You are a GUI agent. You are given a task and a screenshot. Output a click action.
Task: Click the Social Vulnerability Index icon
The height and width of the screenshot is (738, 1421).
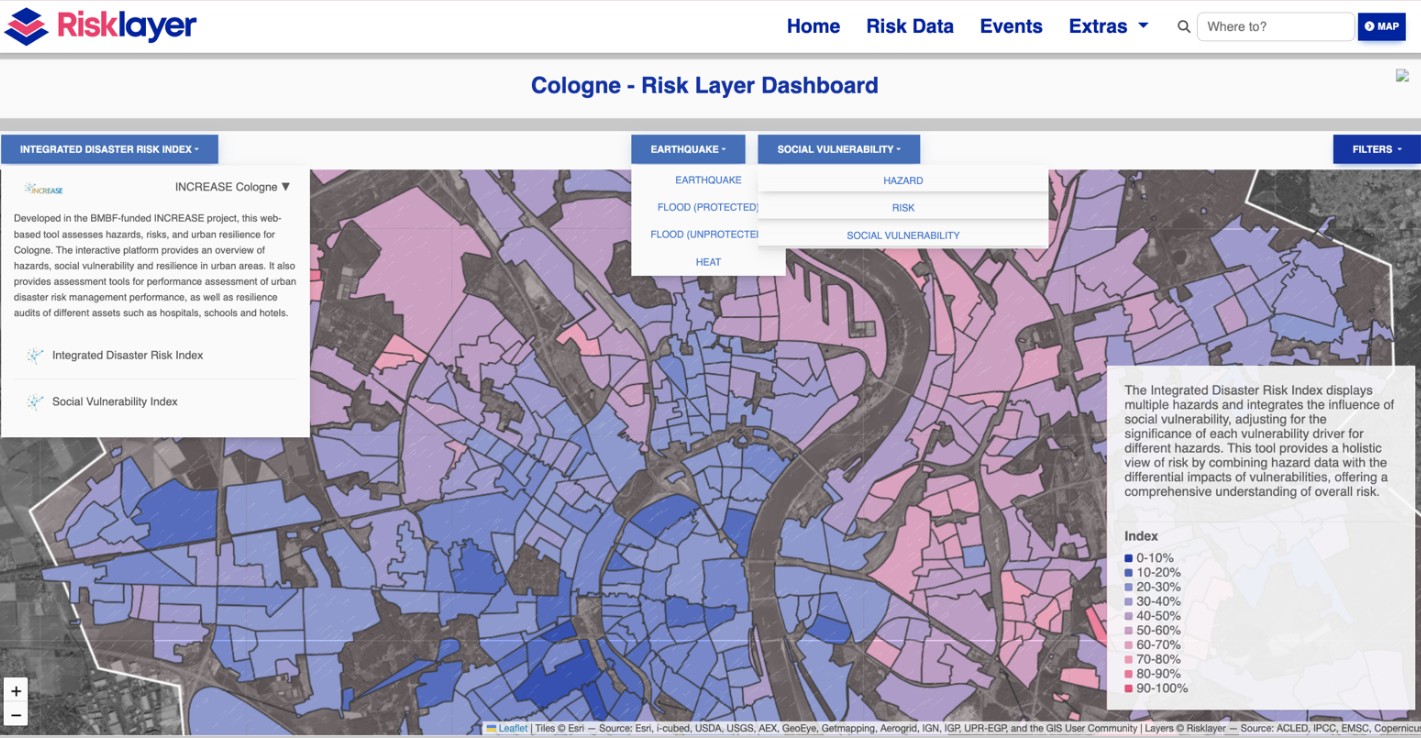tap(35, 402)
